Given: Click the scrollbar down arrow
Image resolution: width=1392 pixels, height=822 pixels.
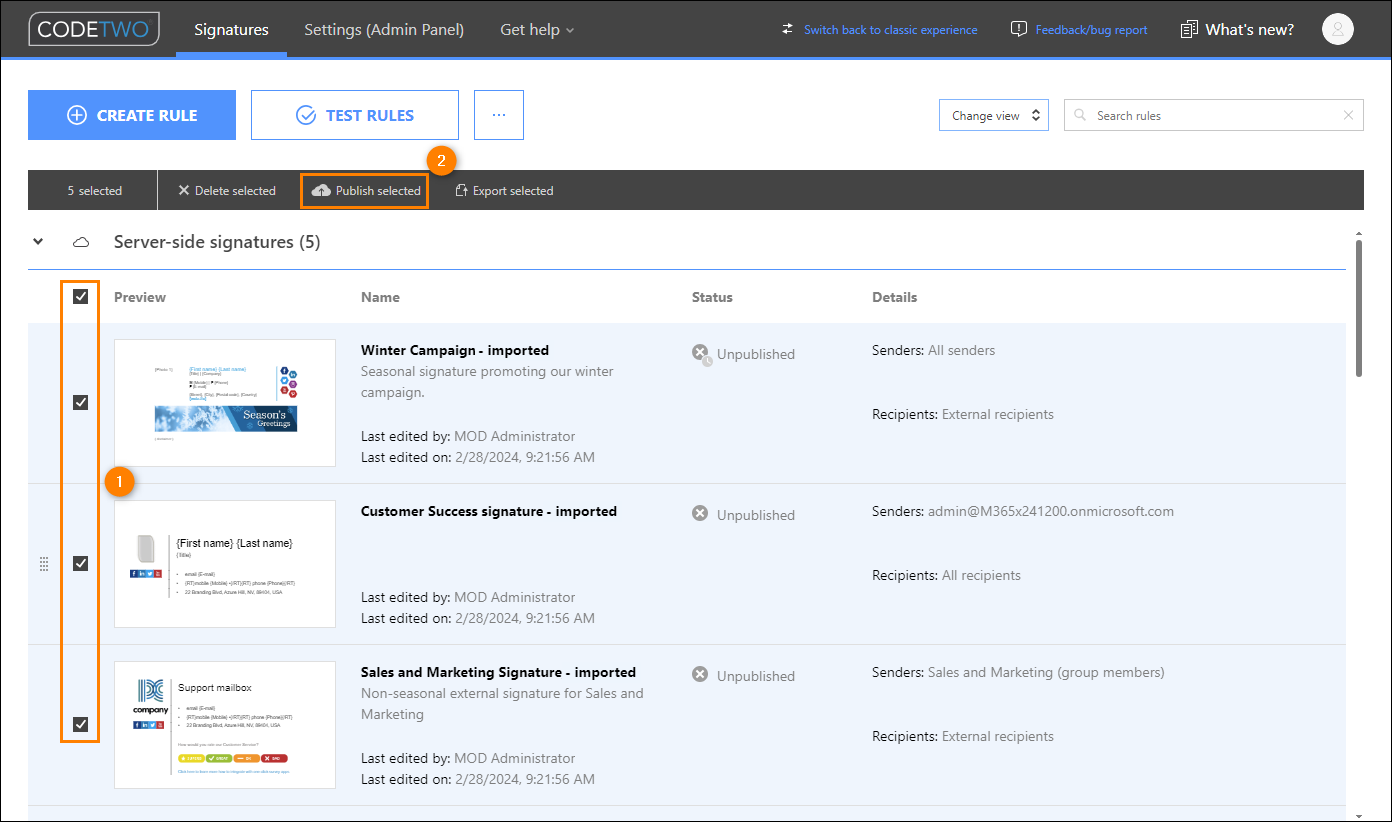Looking at the screenshot, I should click(x=1358, y=816).
